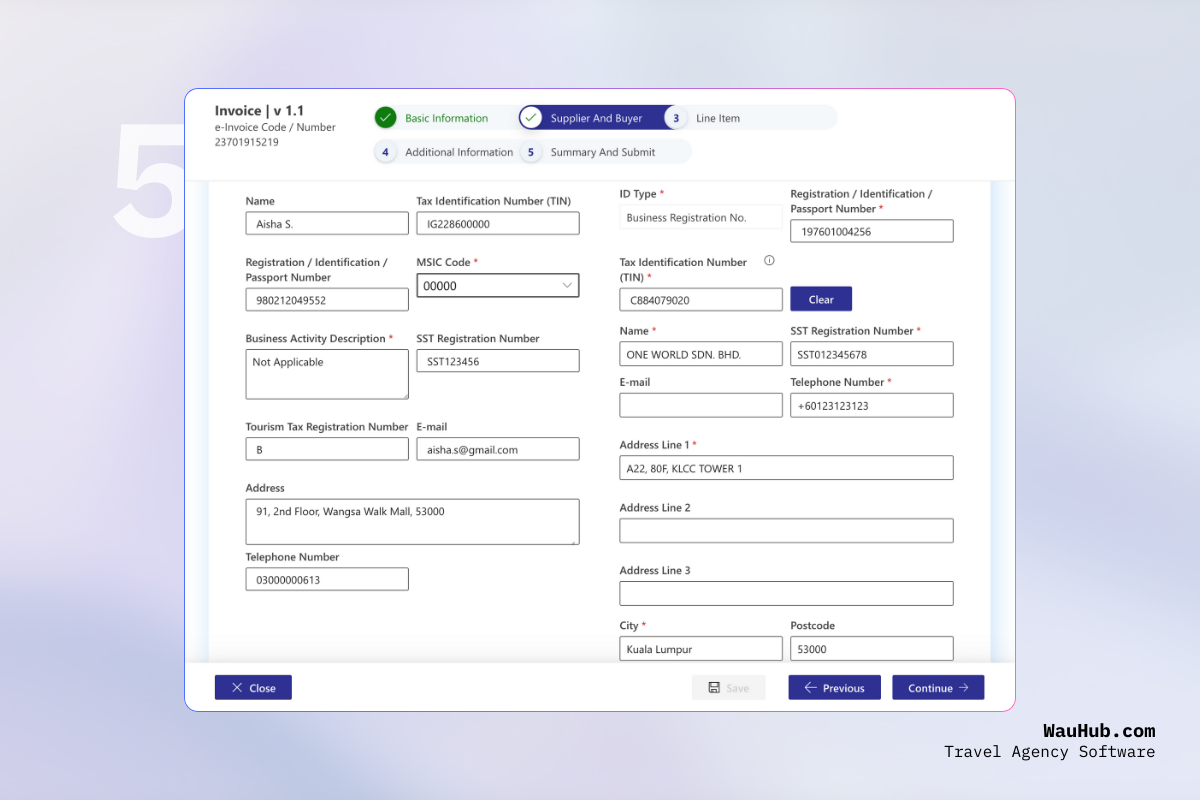Click the City field Kuala Lumpur
Image resolution: width=1200 pixels, height=800 pixels.
701,649
